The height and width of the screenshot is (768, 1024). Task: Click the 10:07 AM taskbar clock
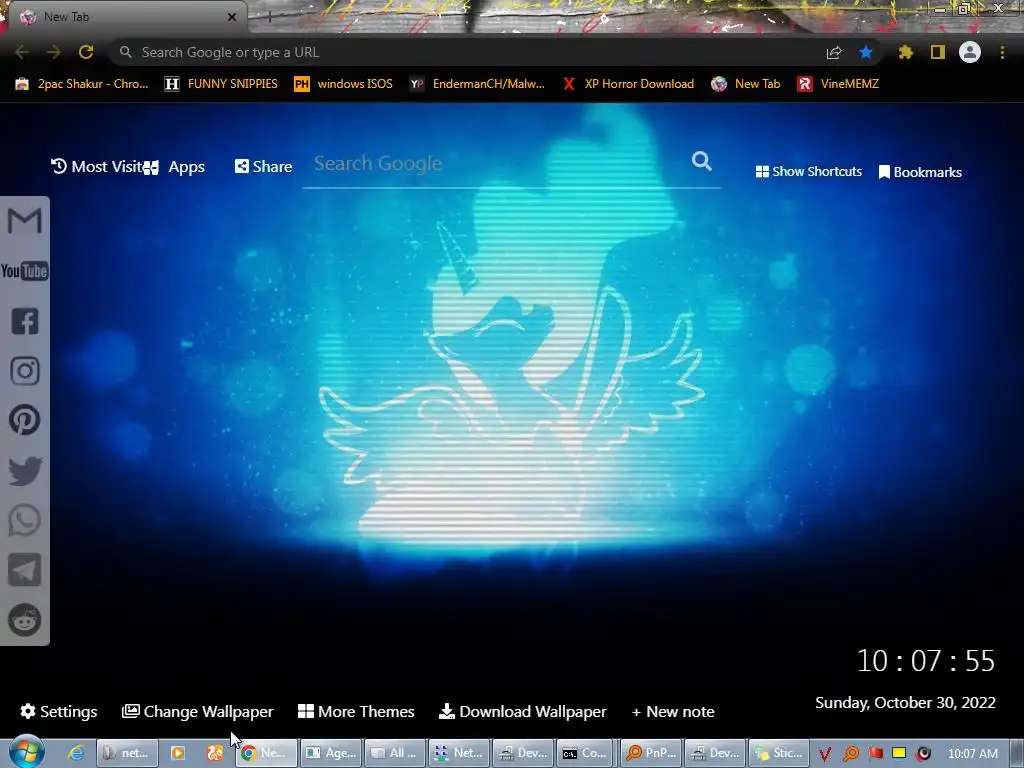tap(972, 754)
